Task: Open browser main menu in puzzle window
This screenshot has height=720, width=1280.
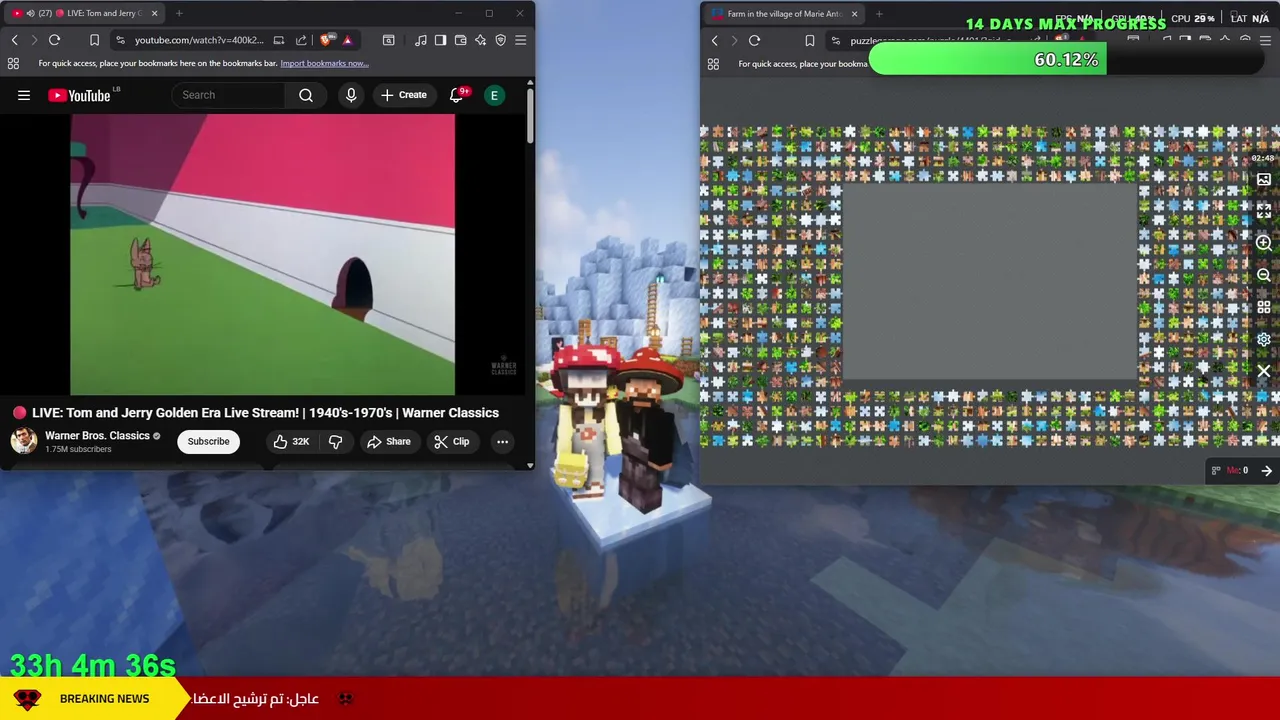Action: pos(1266,40)
